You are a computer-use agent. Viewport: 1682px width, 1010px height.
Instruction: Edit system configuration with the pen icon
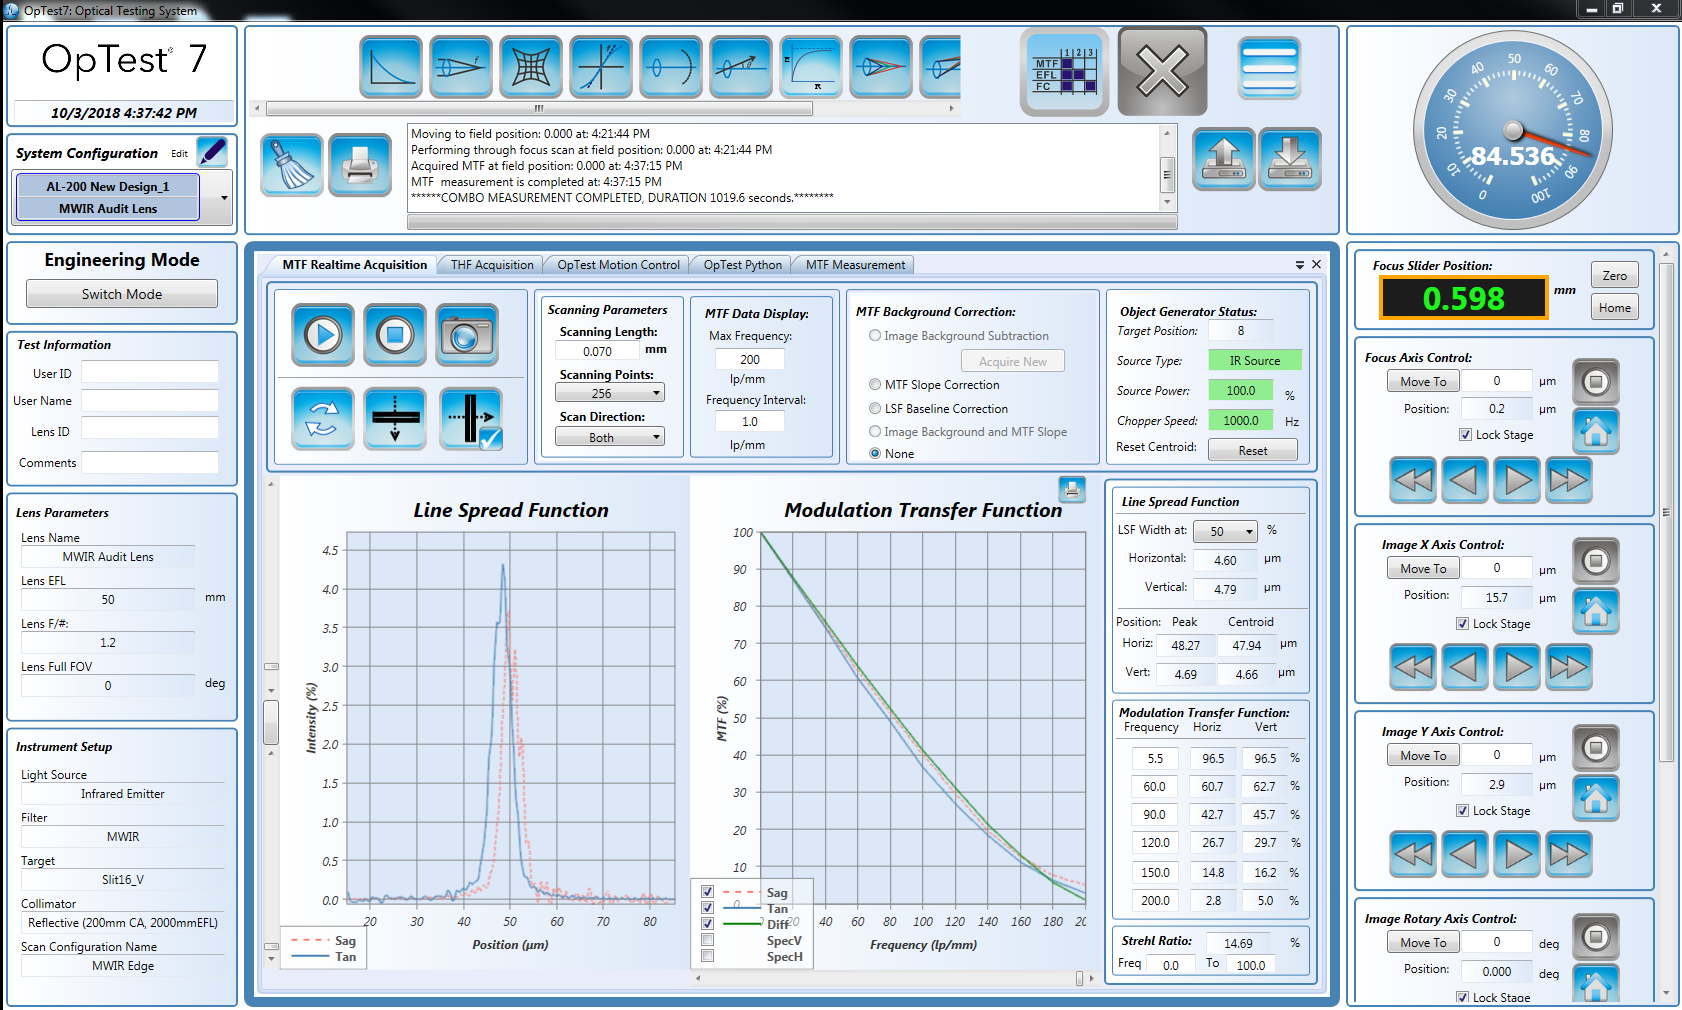[x=212, y=152]
